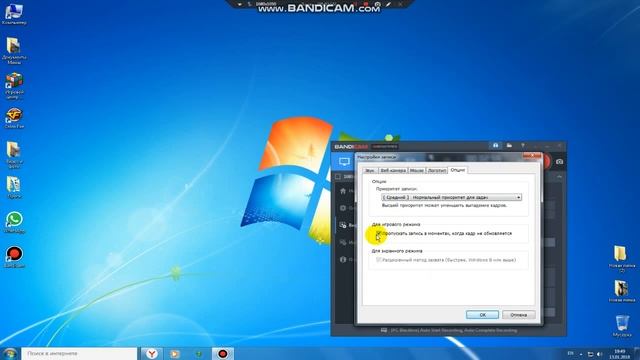Click the Action Center flag tray icon
The width and height of the screenshot is (640, 360).
(590, 354)
